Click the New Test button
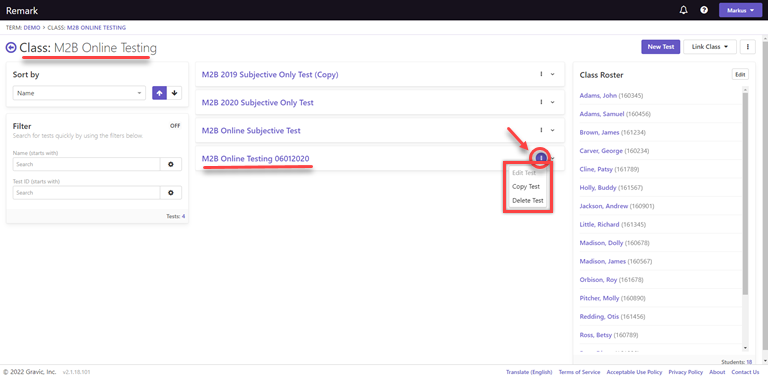This screenshot has height=378, width=768. point(661,47)
